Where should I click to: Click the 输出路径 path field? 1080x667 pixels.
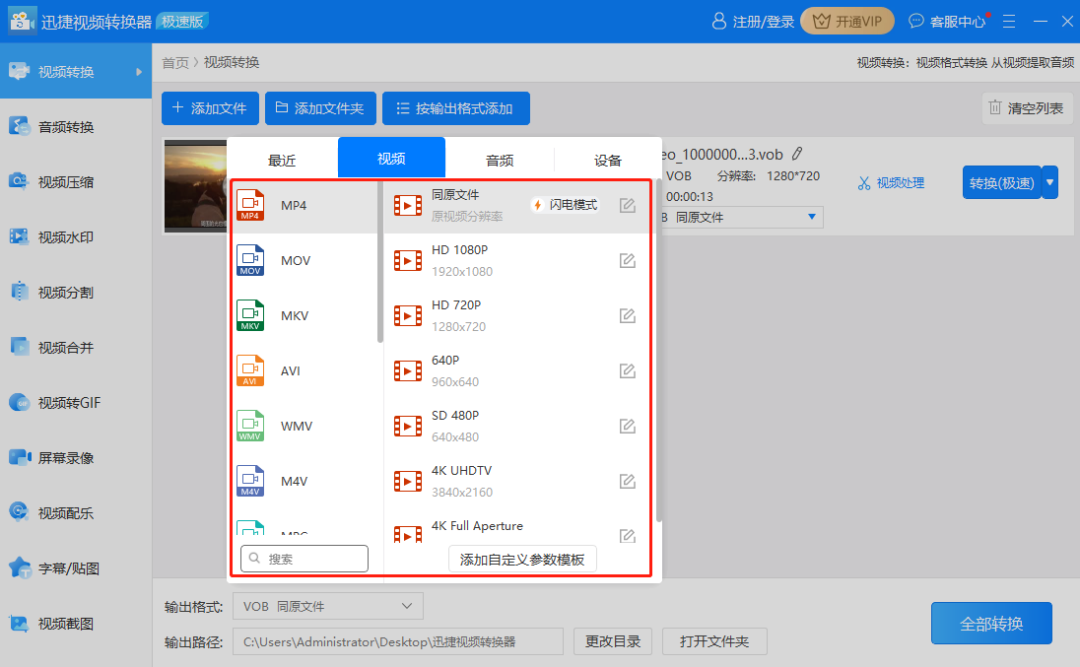tap(398, 642)
